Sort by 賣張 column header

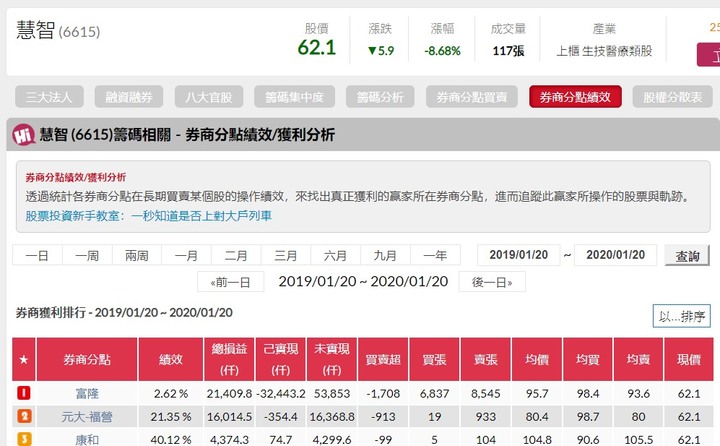point(485,360)
